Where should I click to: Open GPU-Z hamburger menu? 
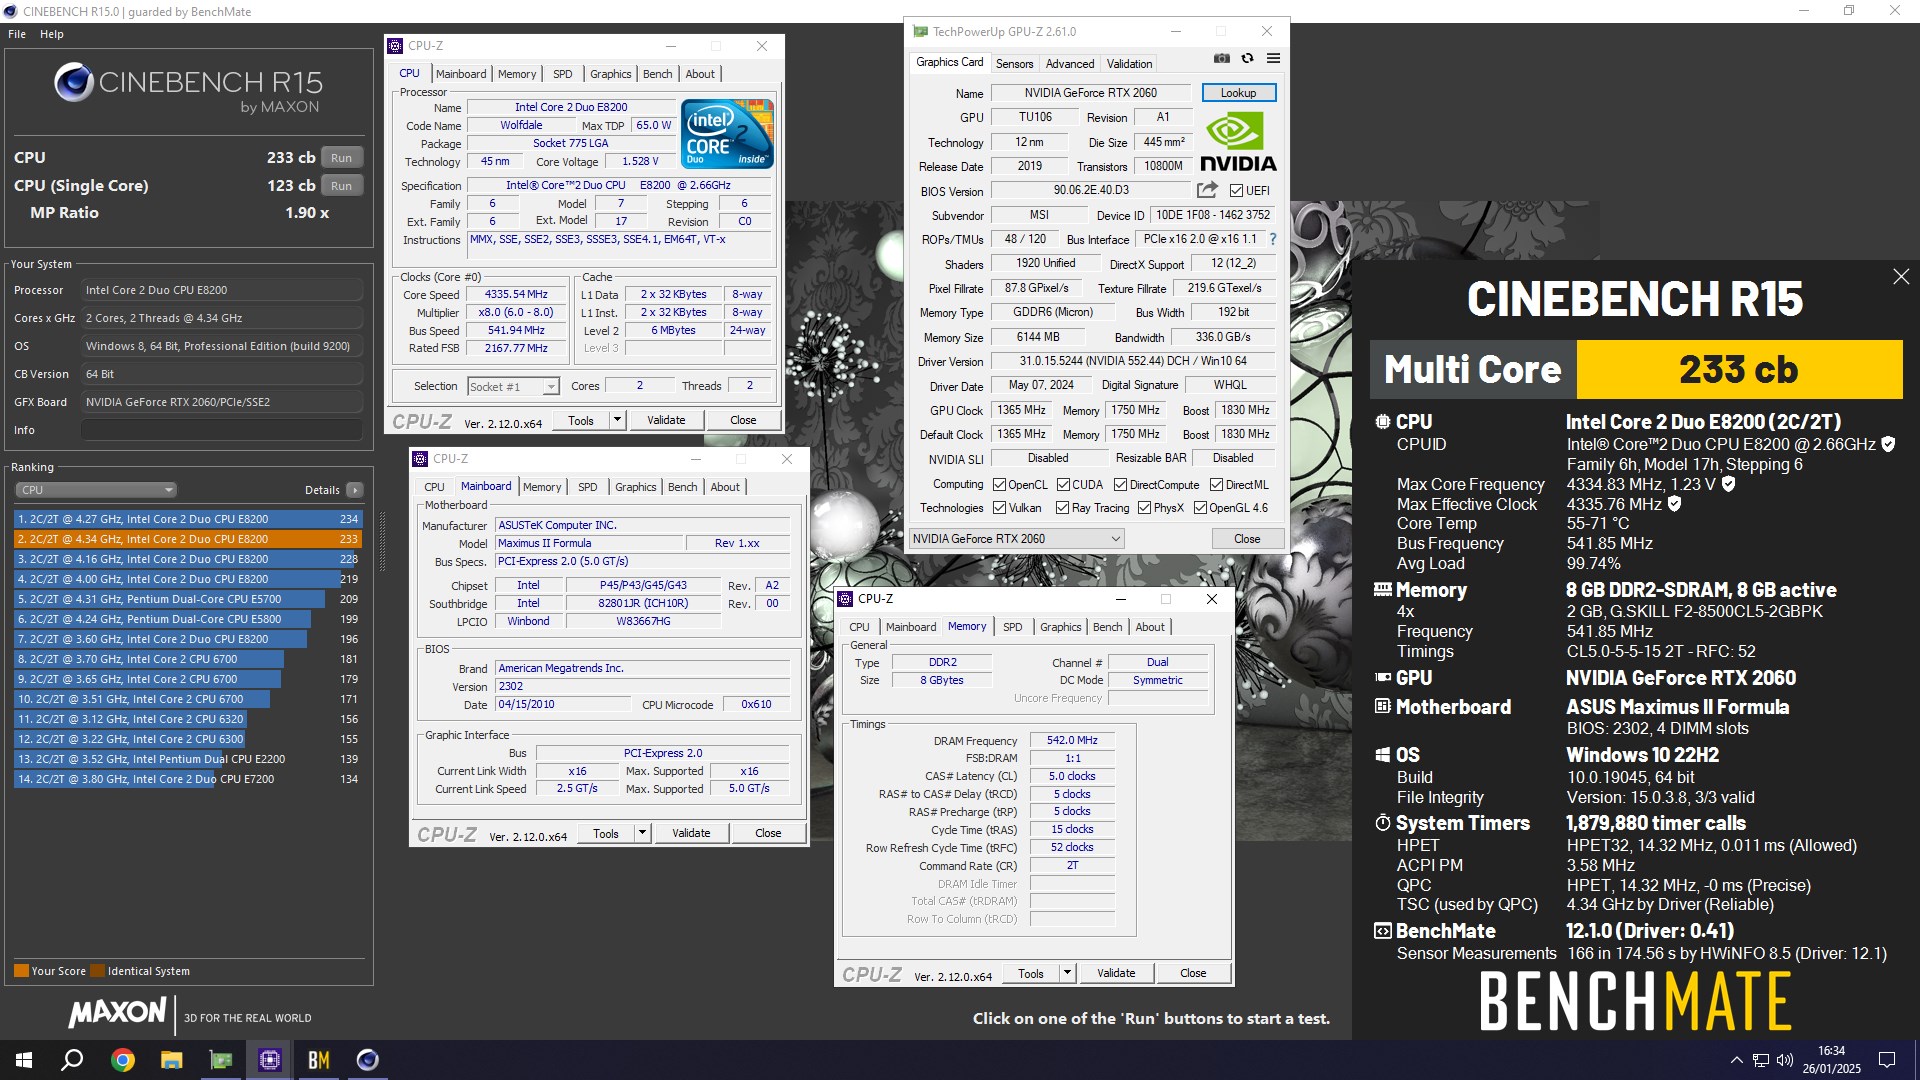click(x=1273, y=58)
